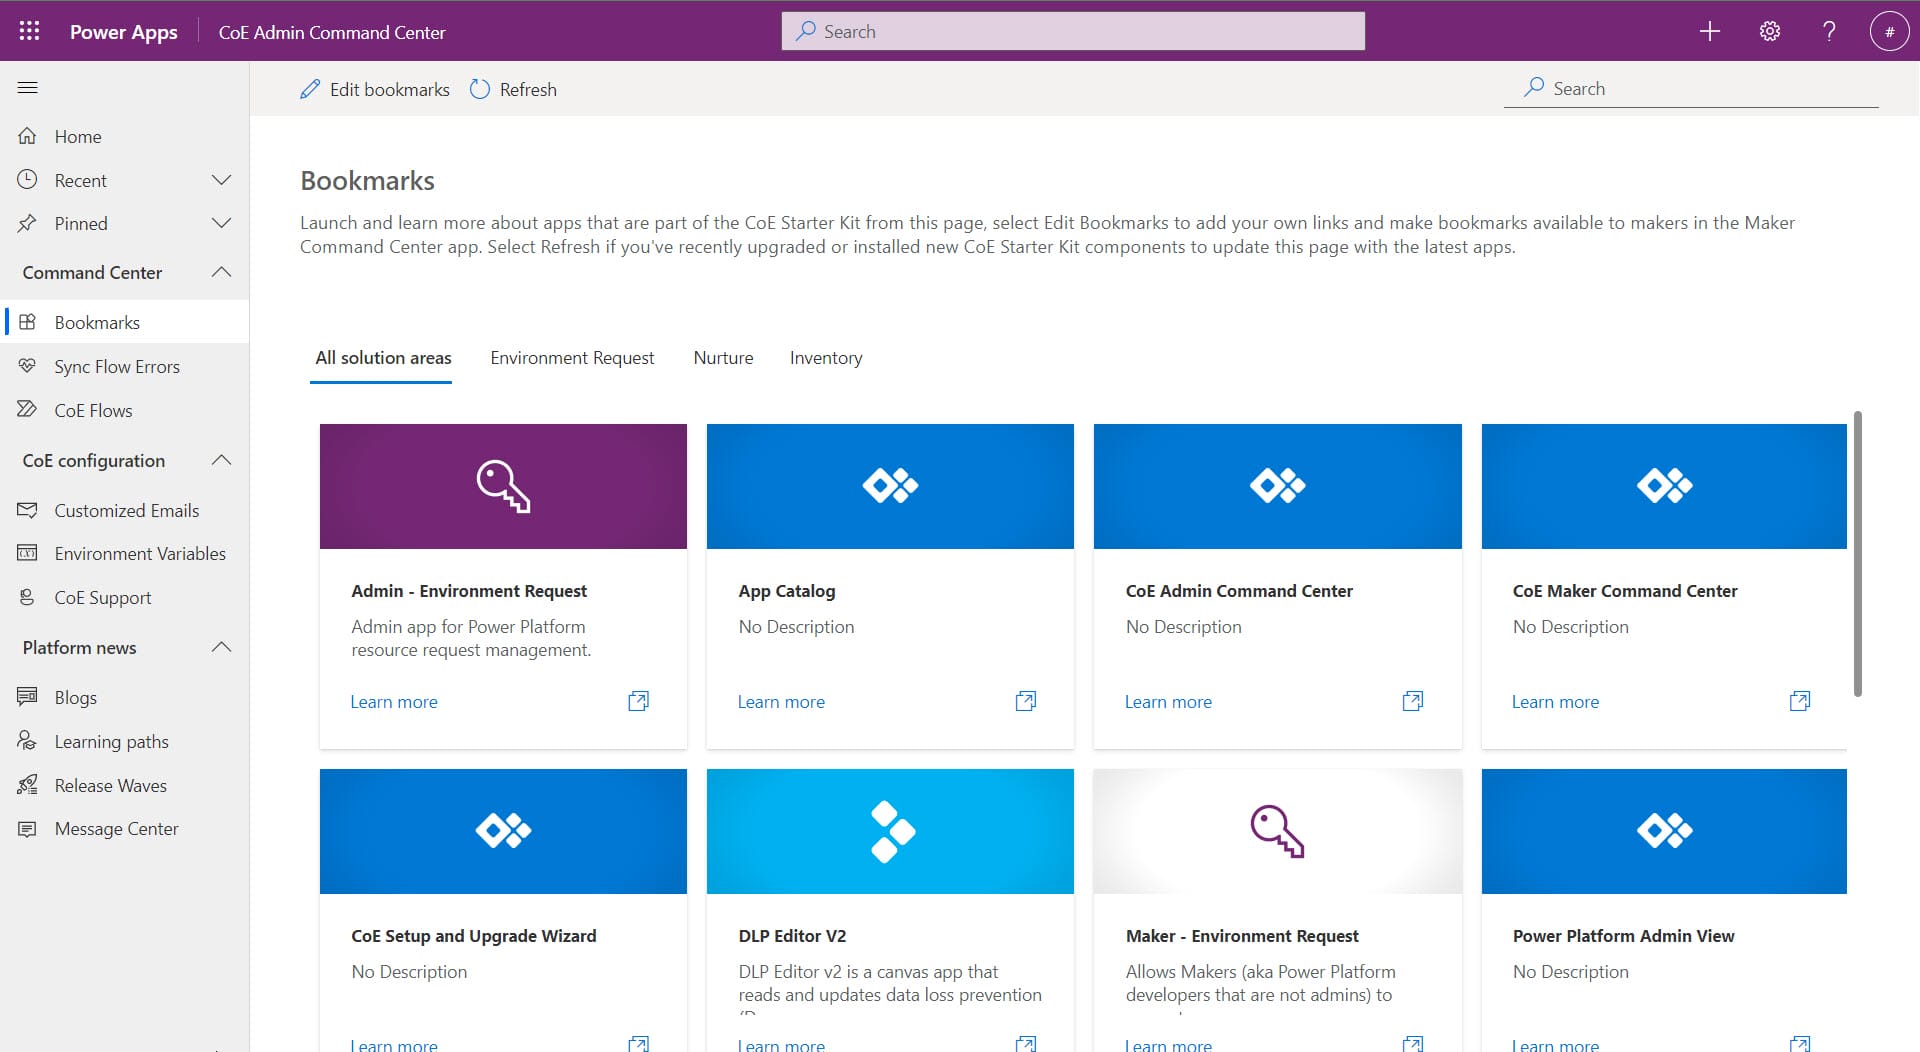Collapse the Command Center section
This screenshot has width=1920, height=1052.
[x=221, y=272]
